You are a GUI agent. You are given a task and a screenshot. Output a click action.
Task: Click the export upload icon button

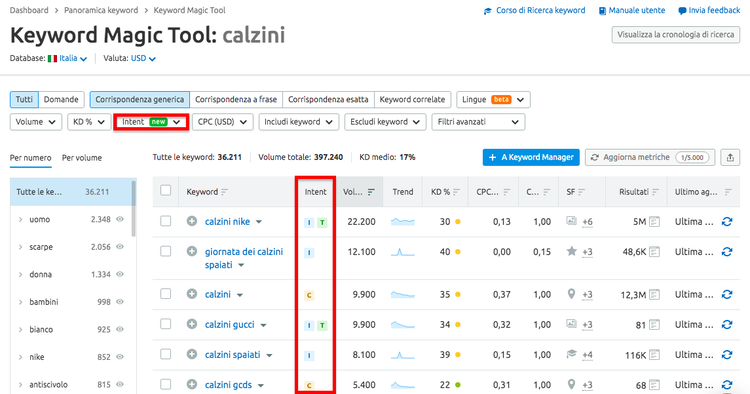[x=730, y=157]
